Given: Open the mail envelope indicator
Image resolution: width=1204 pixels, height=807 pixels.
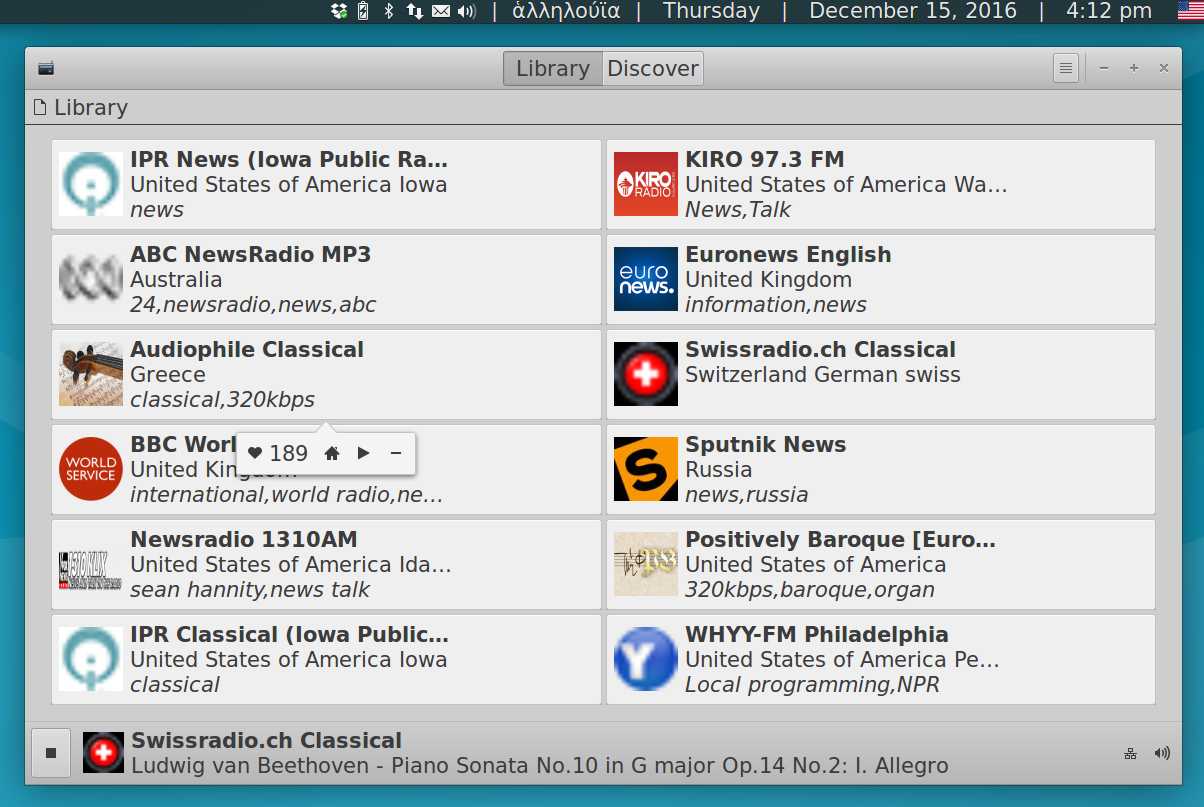Looking at the screenshot, I should click(x=441, y=11).
